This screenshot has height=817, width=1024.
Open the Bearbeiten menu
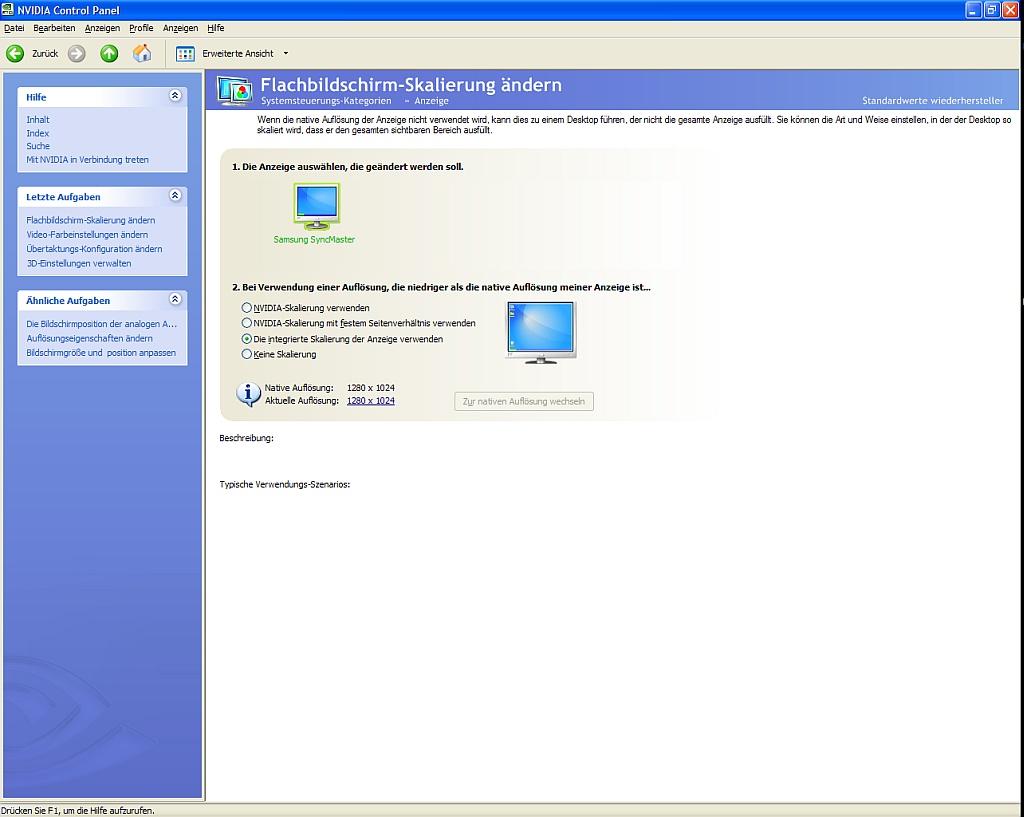pyautogui.click(x=54, y=28)
